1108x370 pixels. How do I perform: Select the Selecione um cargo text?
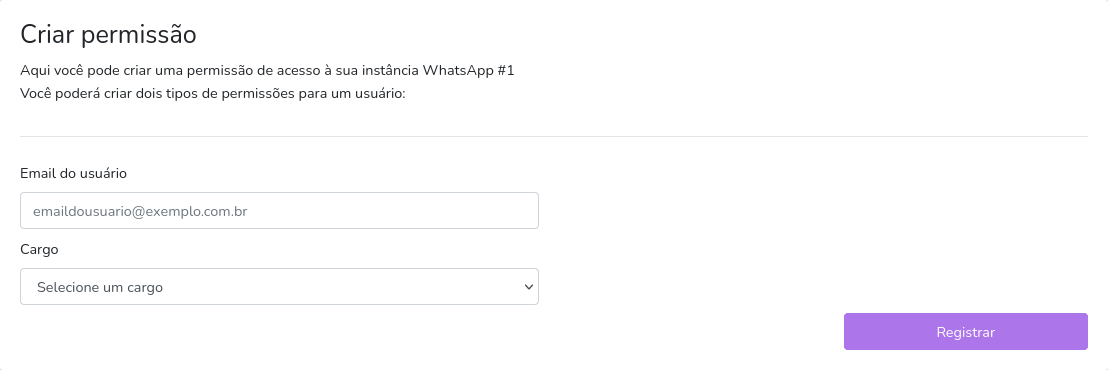pos(100,287)
